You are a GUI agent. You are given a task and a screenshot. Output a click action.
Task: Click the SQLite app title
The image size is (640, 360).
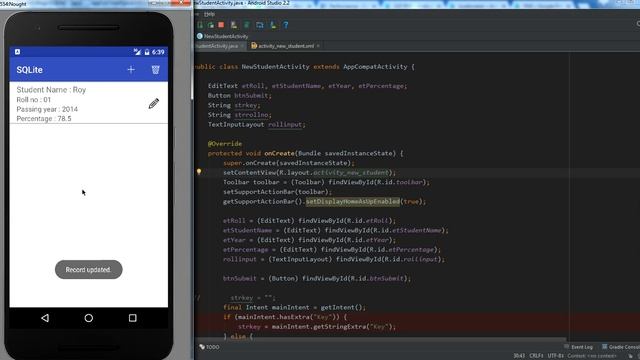click(x=29, y=70)
